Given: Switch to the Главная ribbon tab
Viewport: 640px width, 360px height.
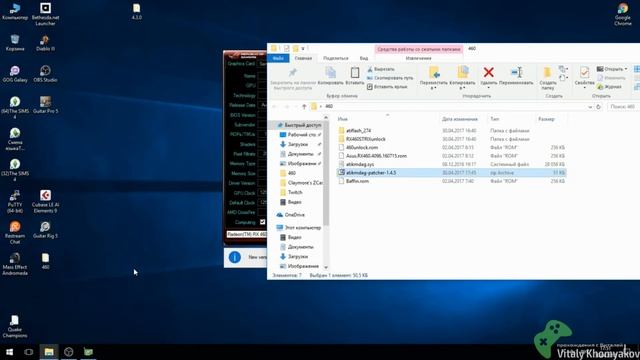Looking at the screenshot, I should tap(303, 58).
